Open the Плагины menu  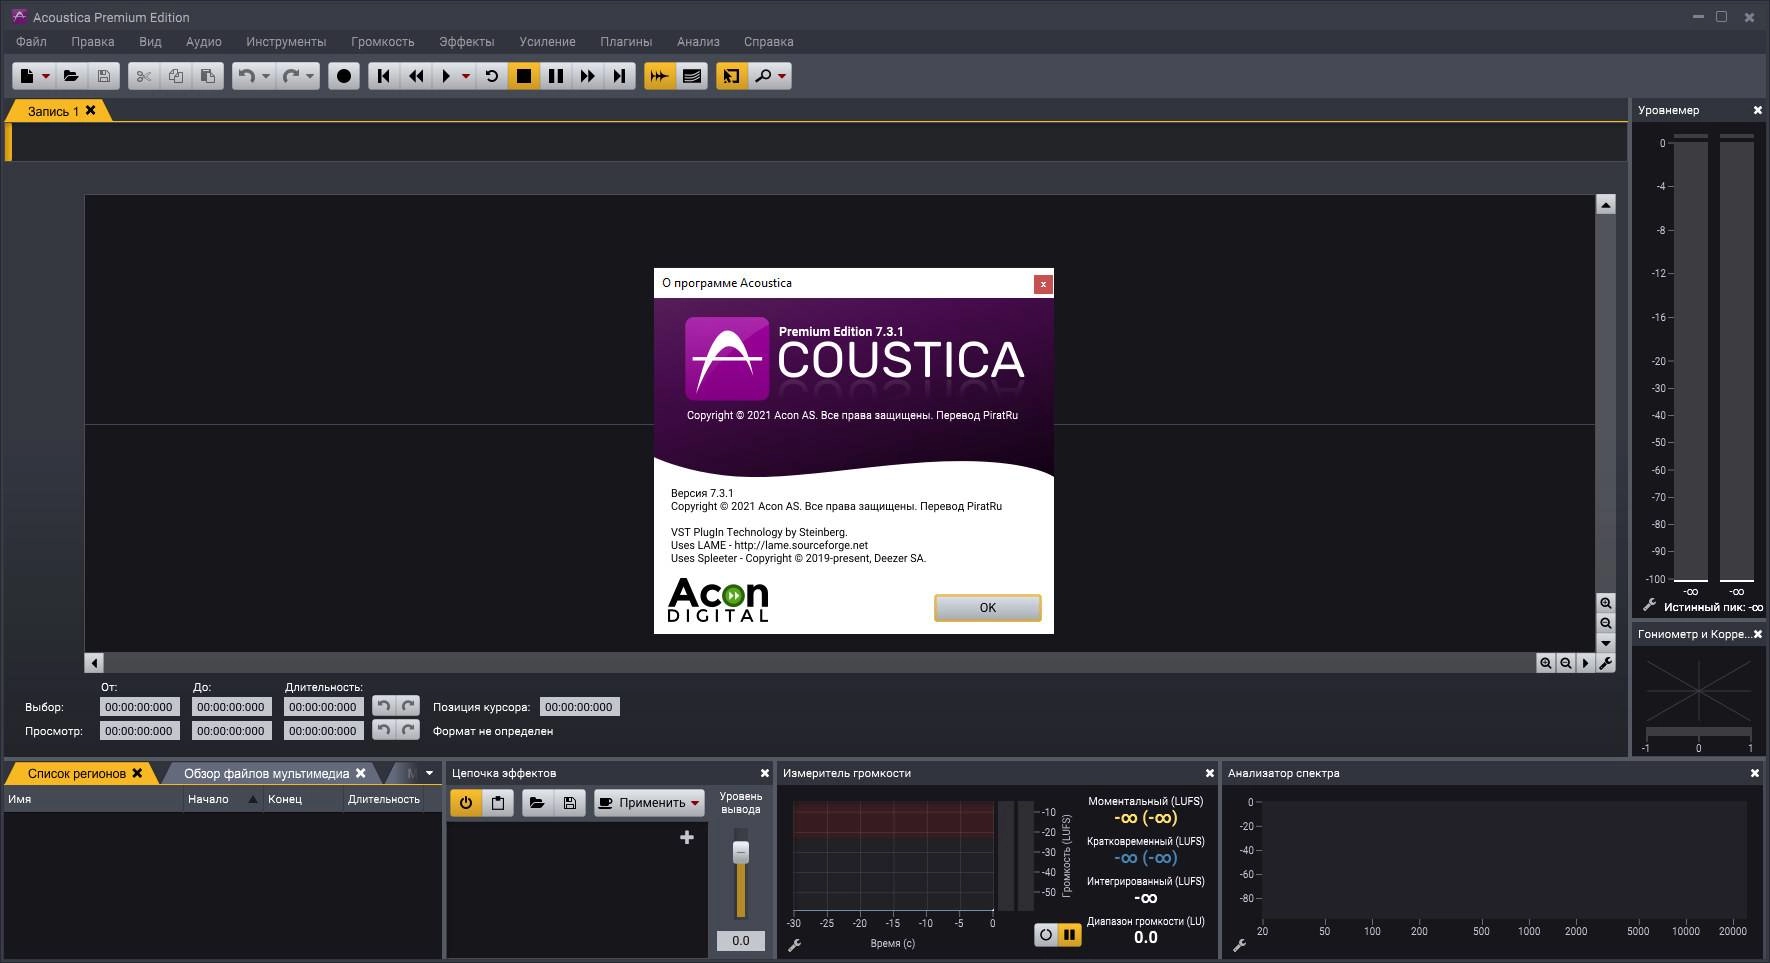point(626,42)
